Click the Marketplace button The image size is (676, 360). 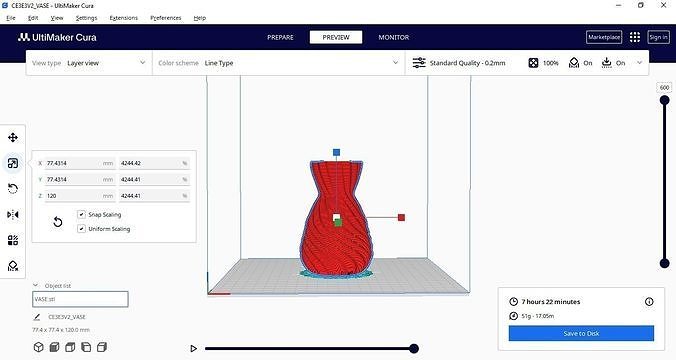pyautogui.click(x=604, y=37)
